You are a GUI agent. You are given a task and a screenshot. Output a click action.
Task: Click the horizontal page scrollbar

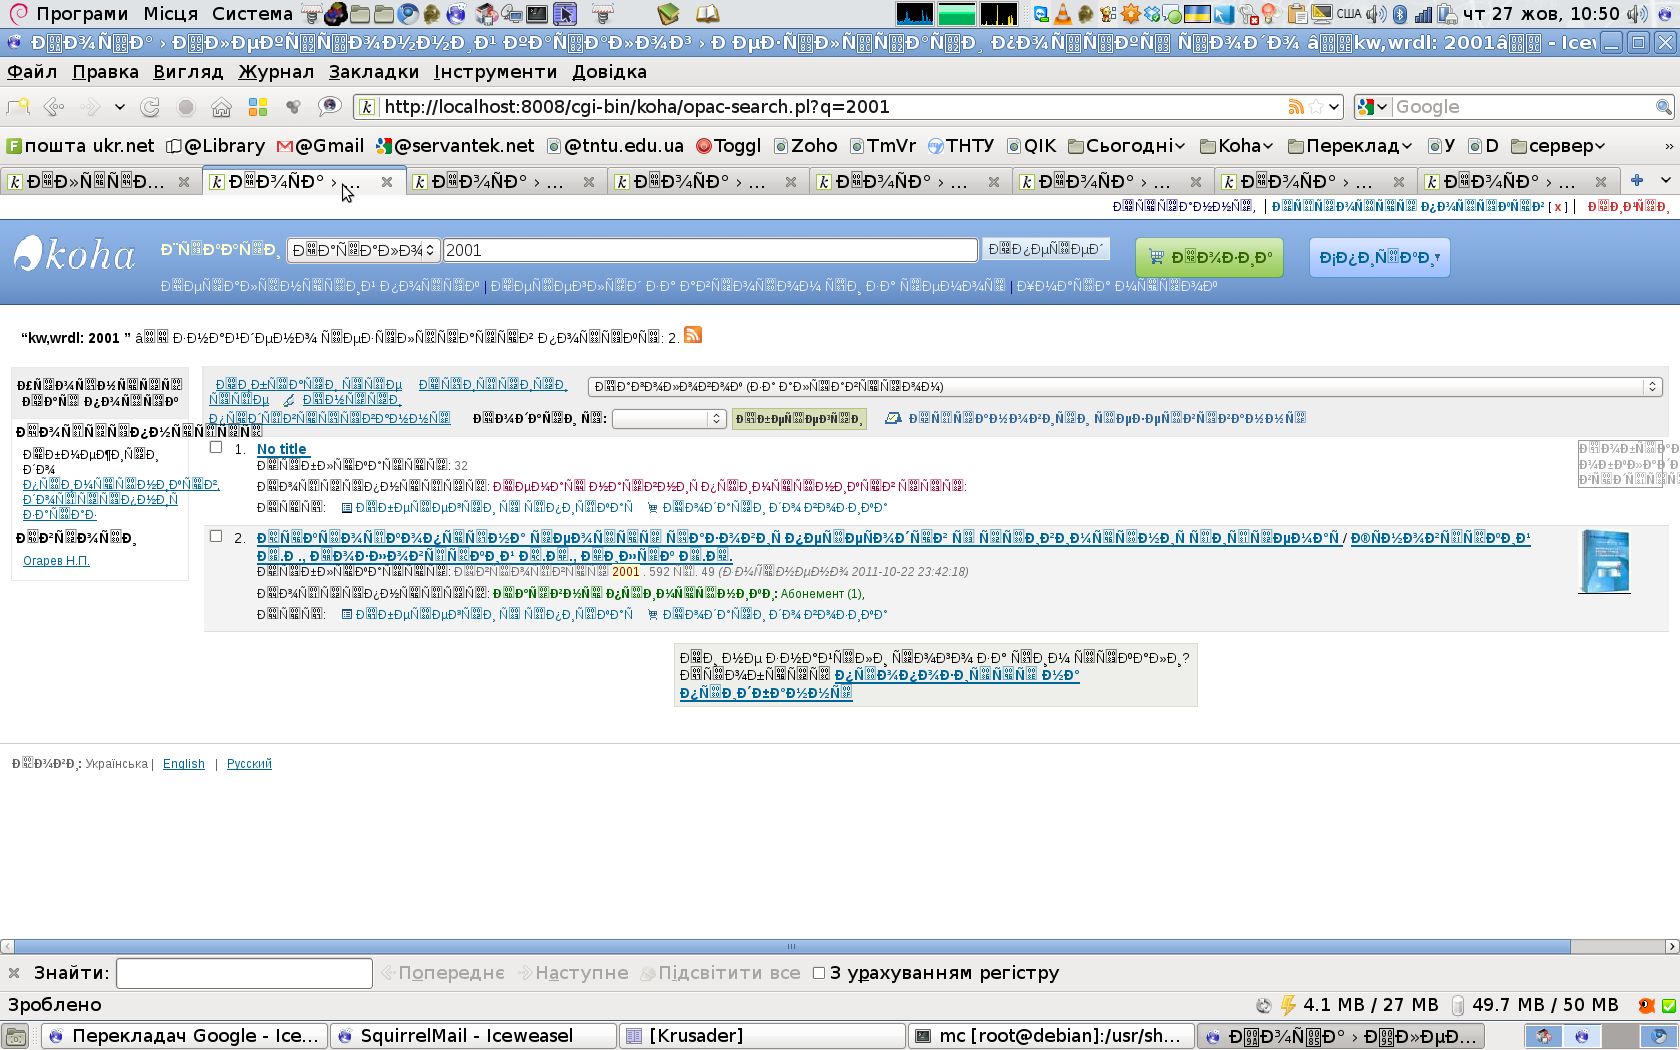[x=790, y=946]
